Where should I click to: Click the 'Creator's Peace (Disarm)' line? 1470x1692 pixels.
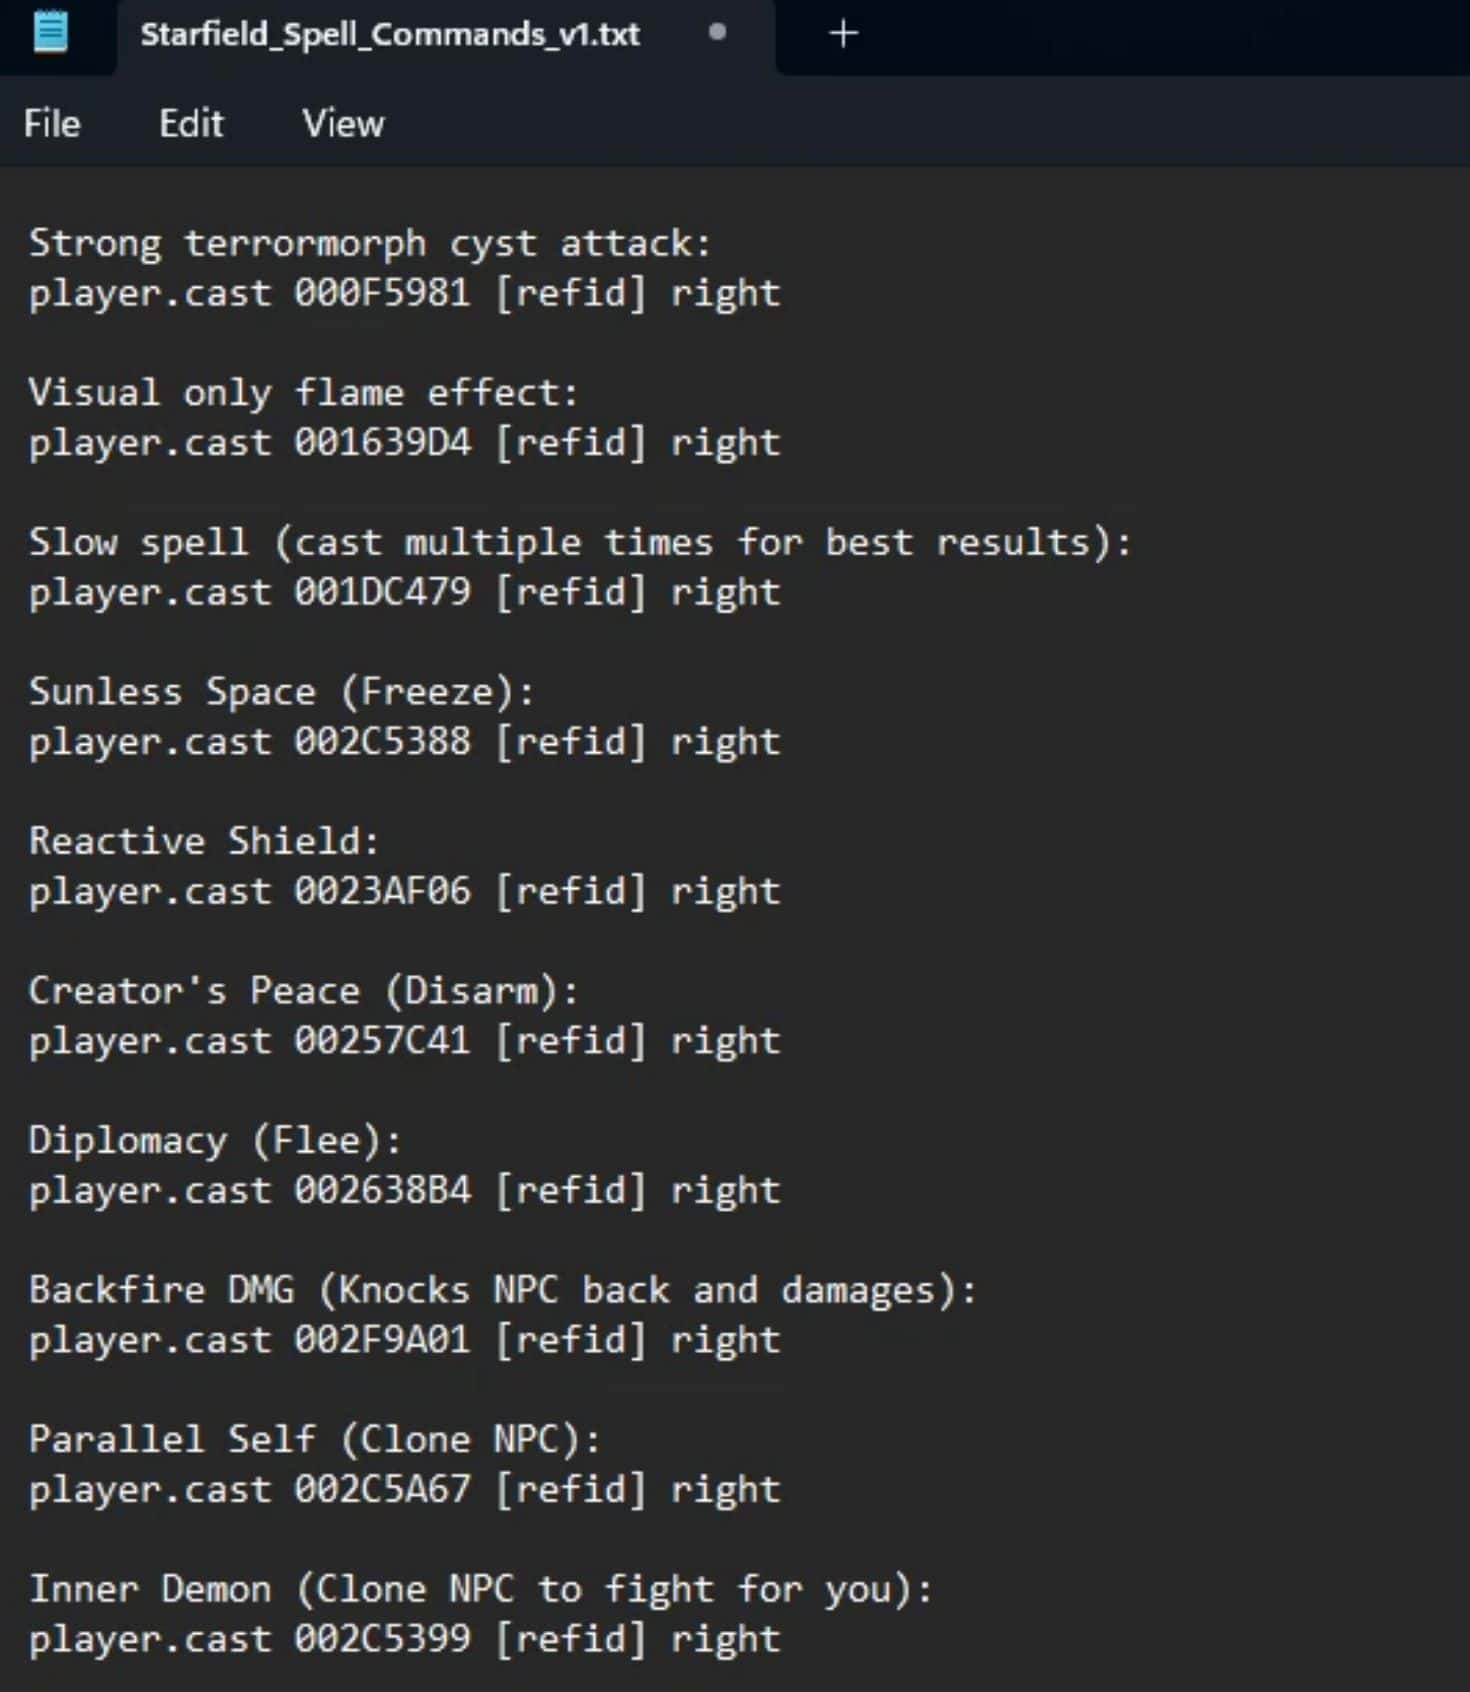[x=303, y=991]
